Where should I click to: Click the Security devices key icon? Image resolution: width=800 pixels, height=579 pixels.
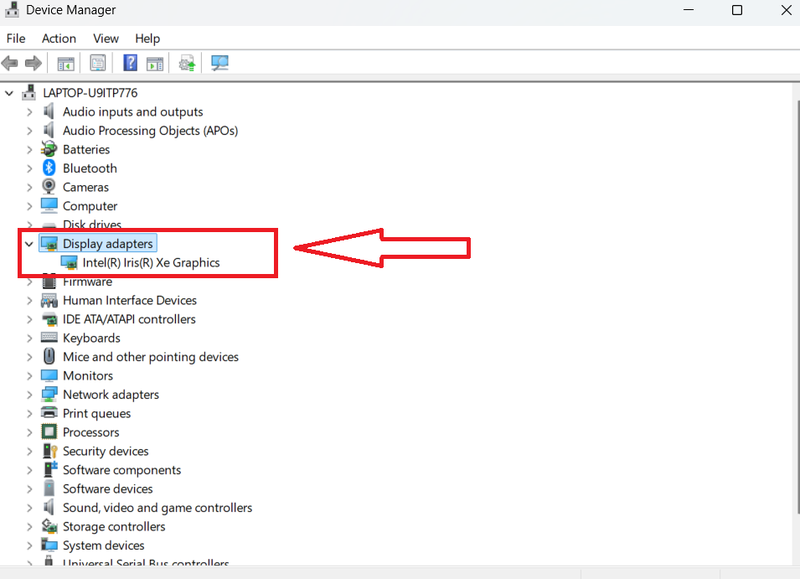49,451
